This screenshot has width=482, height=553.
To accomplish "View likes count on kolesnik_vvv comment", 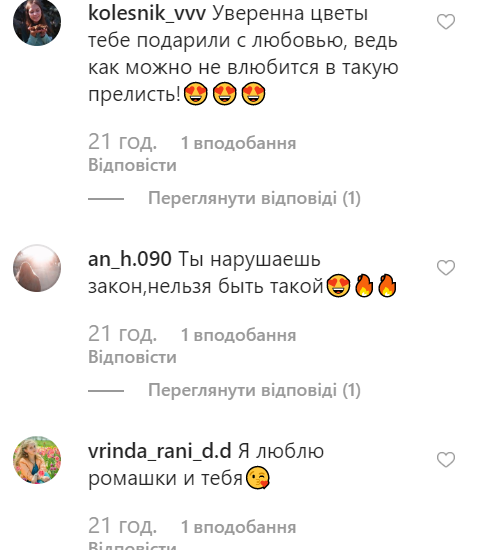I will pyautogui.click(x=238, y=143).
